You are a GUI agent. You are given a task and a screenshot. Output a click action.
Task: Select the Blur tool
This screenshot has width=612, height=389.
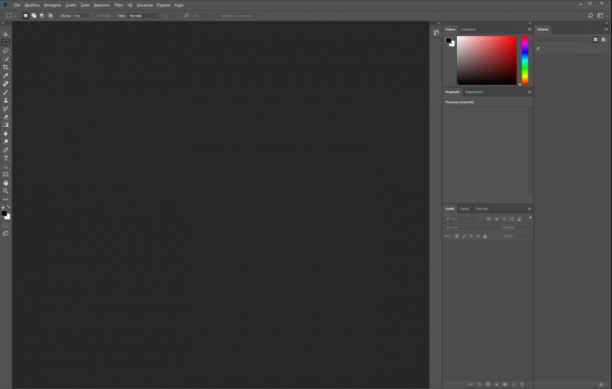pyautogui.click(x=5, y=133)
